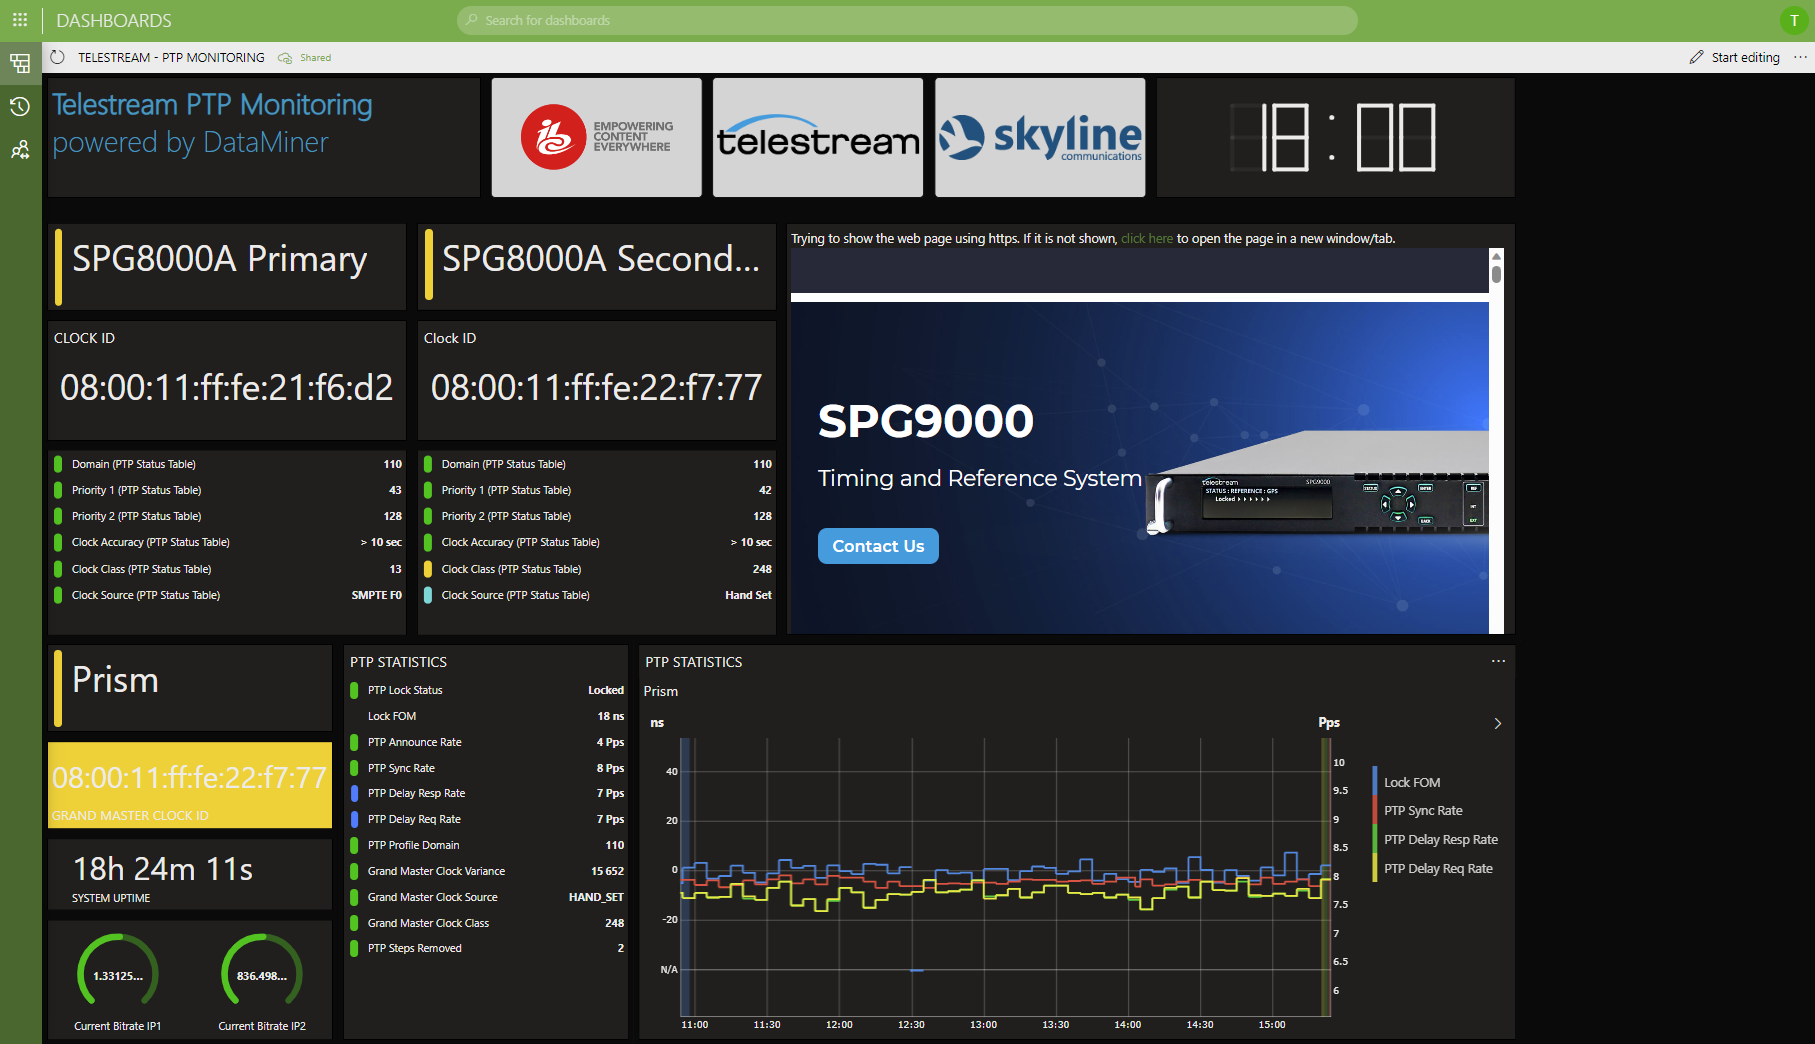Click the Shared status indicator
1815x1044 pixels.
[305, 58]
